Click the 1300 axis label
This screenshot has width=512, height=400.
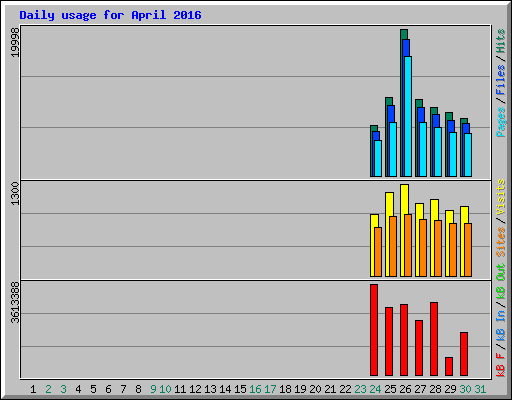tap(15, 194)
